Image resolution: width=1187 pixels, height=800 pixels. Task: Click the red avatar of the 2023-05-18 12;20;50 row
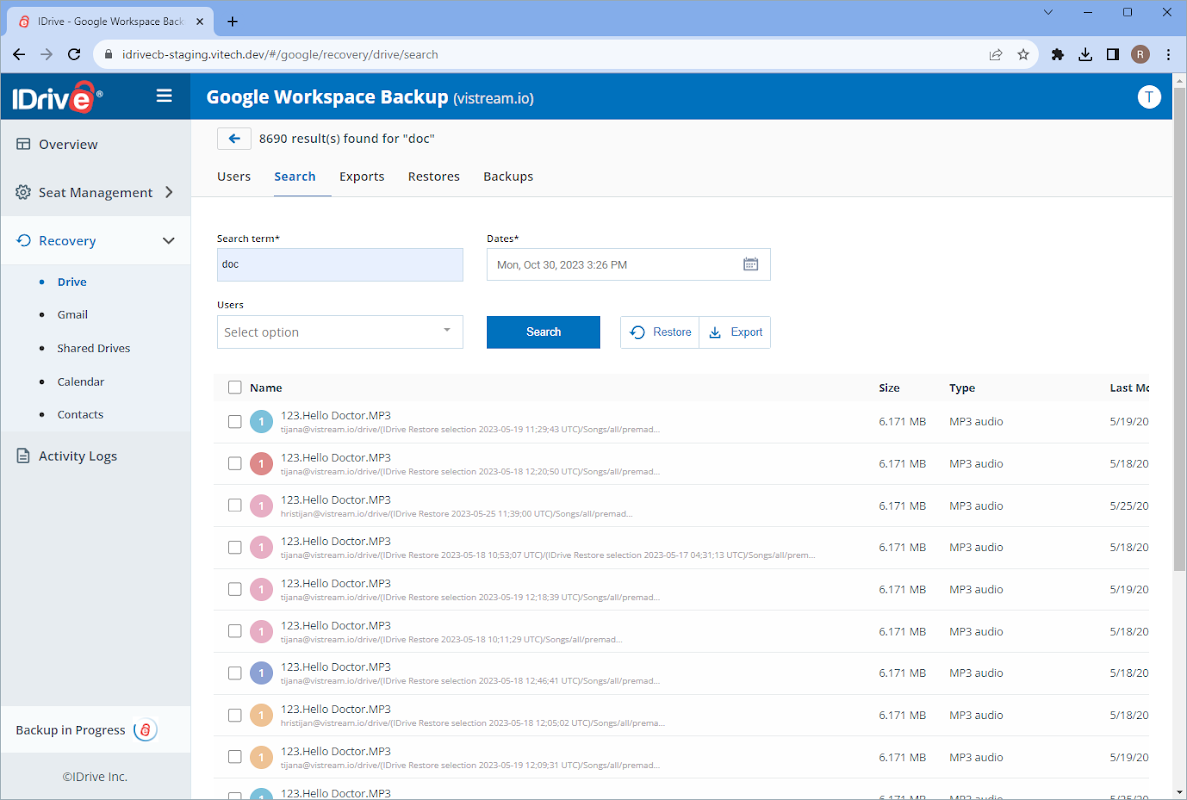click(x=261, y=463)
